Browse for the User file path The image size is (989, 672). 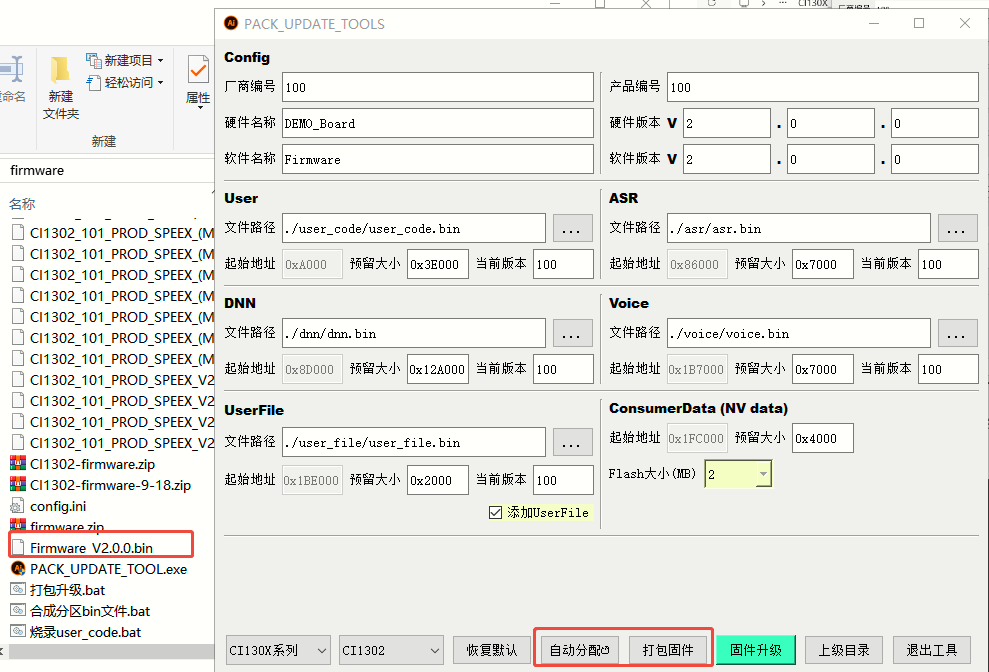[x=572, y=229]
